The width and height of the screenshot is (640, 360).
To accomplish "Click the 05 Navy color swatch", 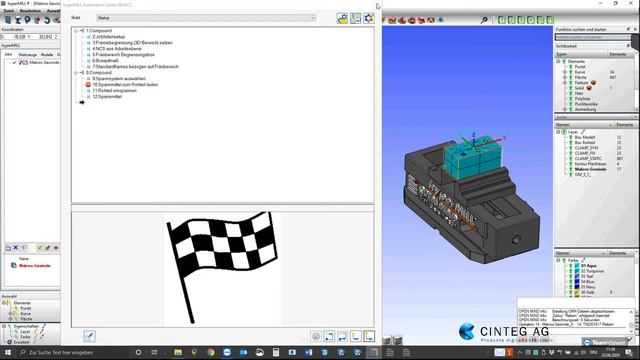I will click(577, 287).
